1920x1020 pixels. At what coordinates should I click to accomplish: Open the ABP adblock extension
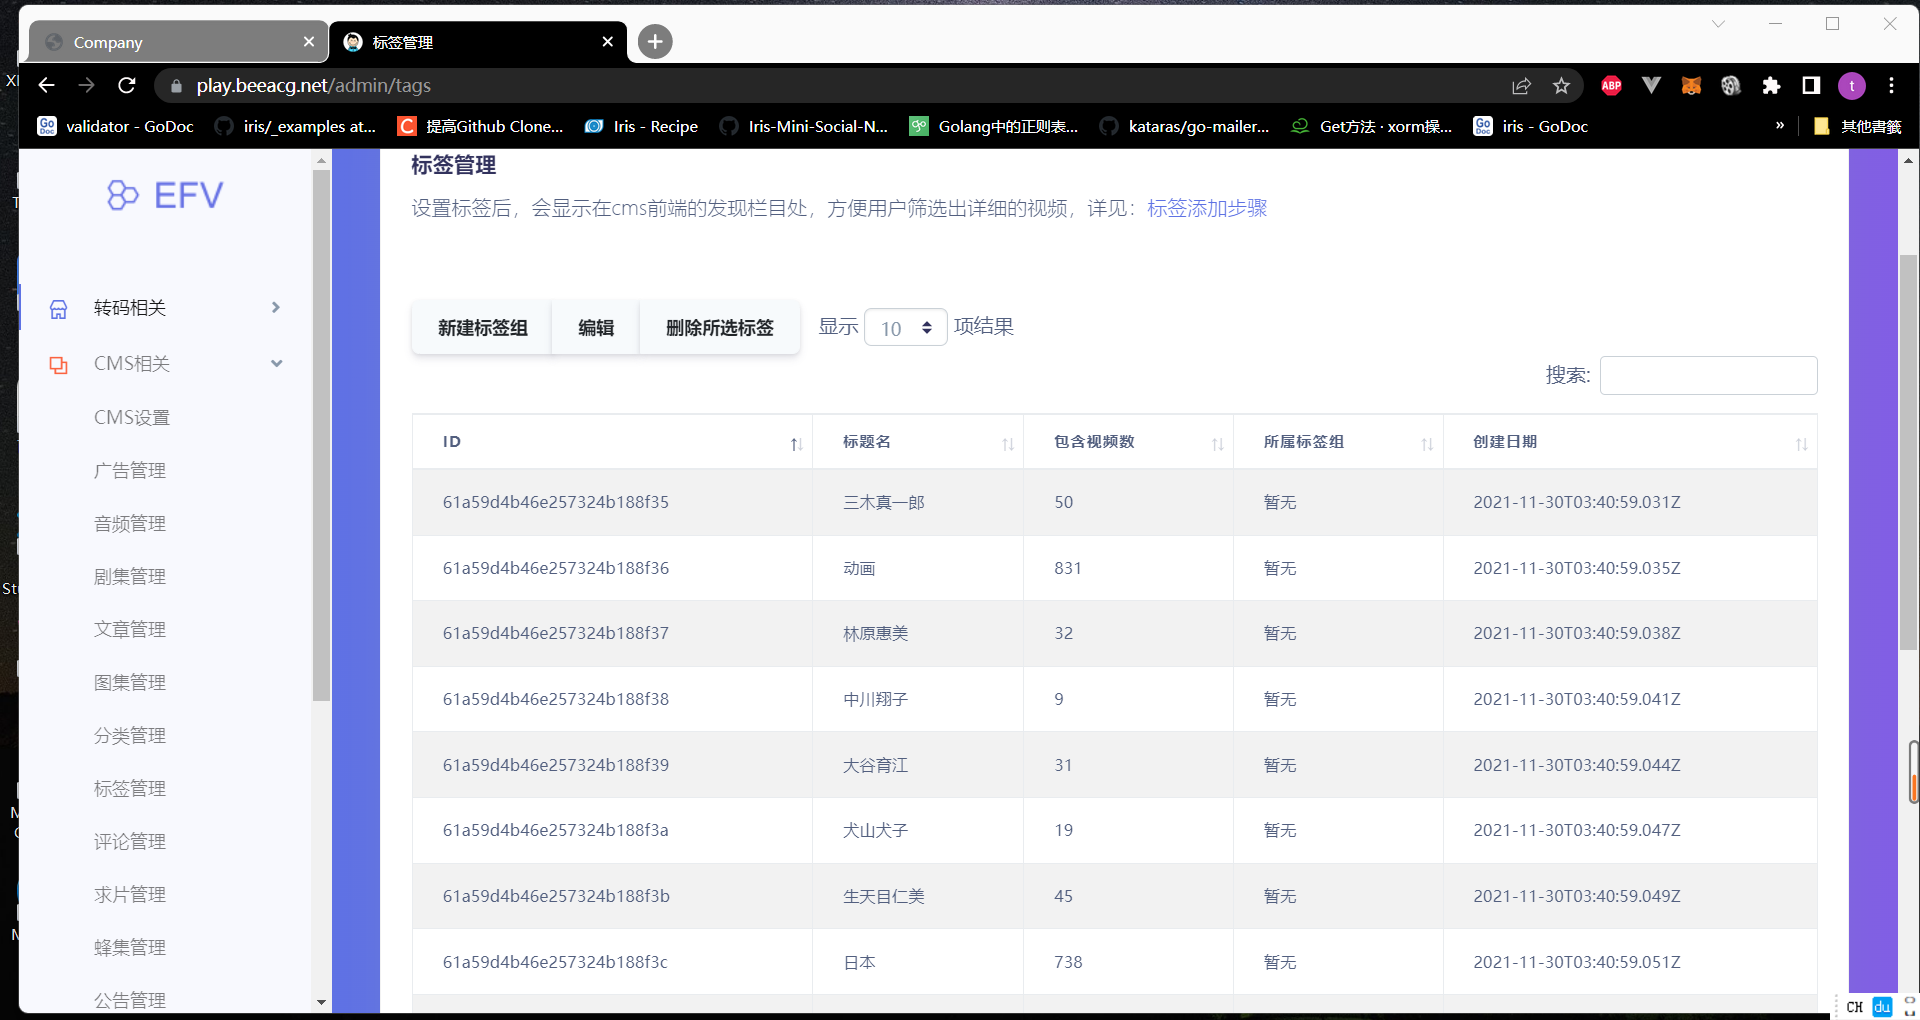point(1611,86)
